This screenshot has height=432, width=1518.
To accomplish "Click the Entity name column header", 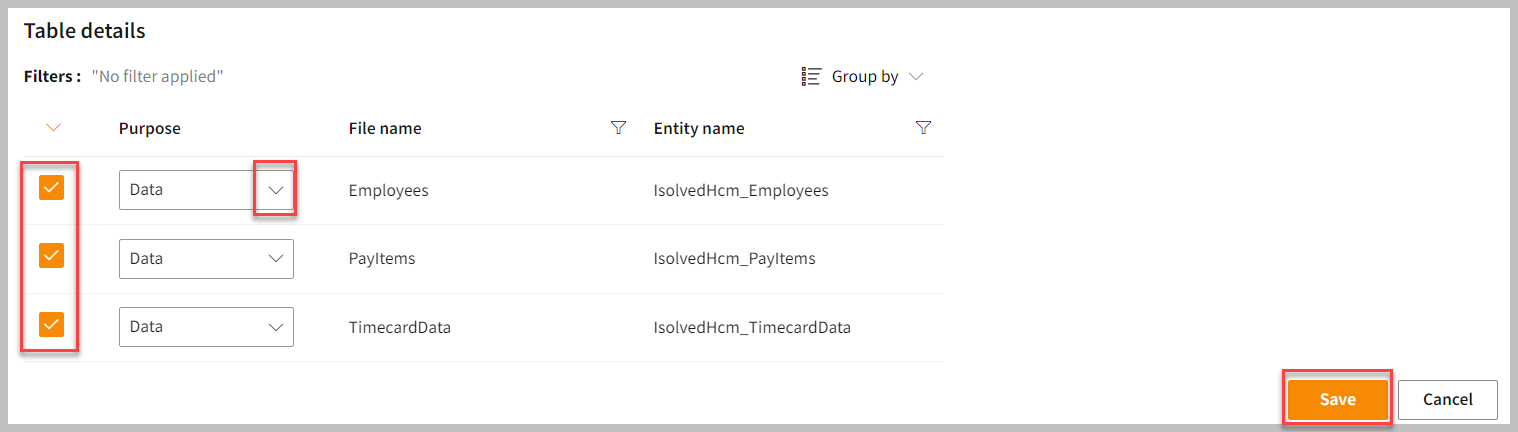I will click(x=699, y=128).
